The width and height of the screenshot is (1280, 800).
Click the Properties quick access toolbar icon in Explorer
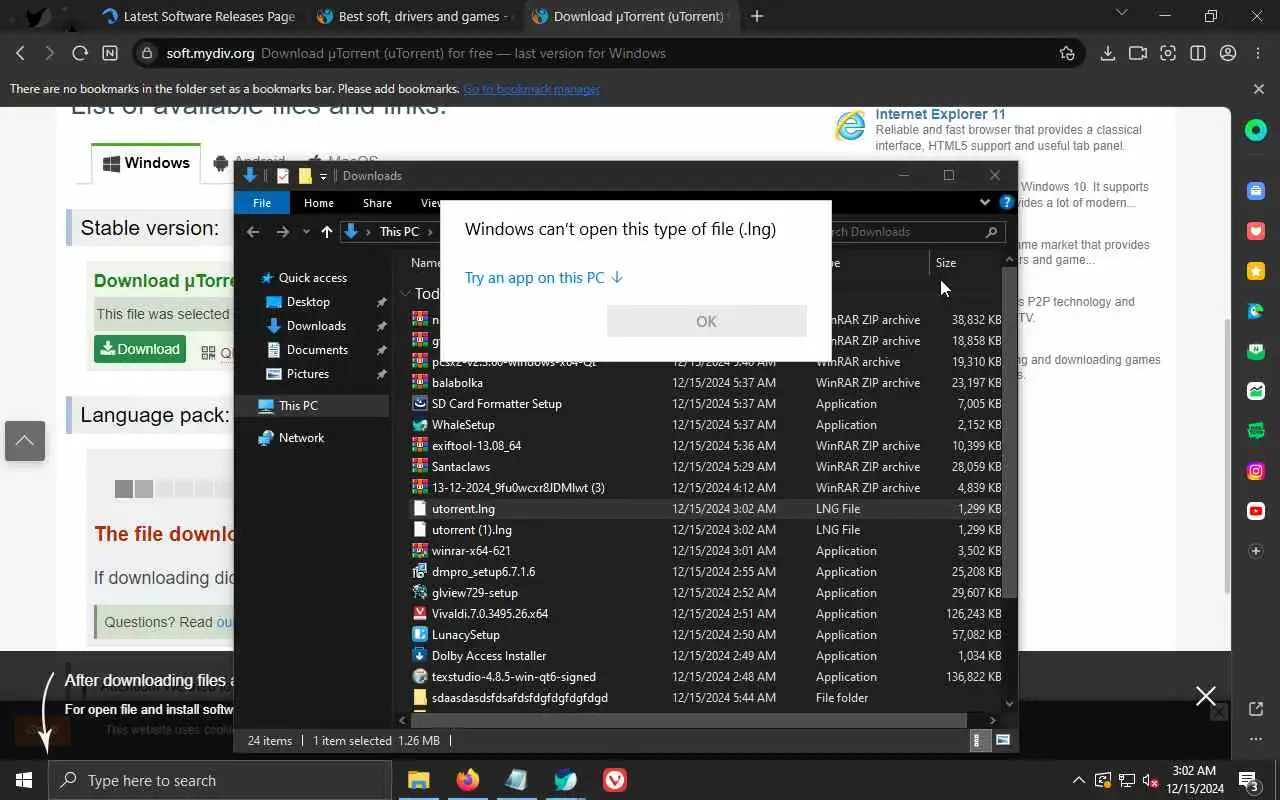click(x=283, y=176)
